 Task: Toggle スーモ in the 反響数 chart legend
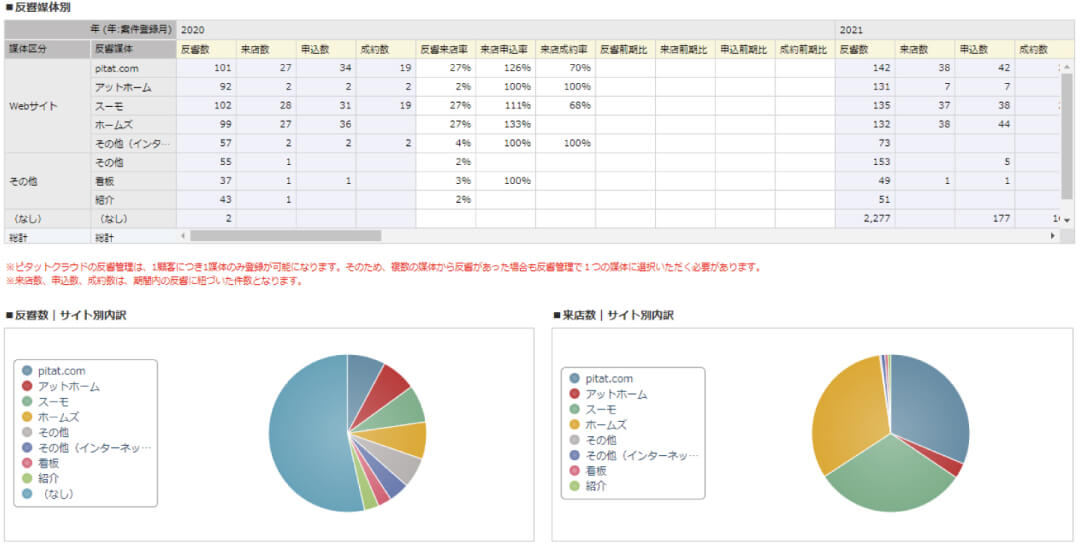46,402
